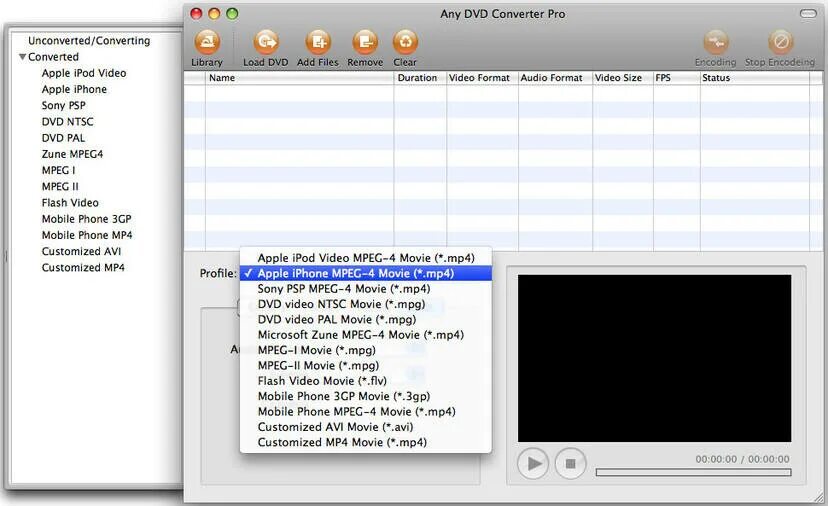Choose Mobile Phone 3GP Movie profile
The height and width of the screenshot is (506, 828).
click(x=365, y=396)
